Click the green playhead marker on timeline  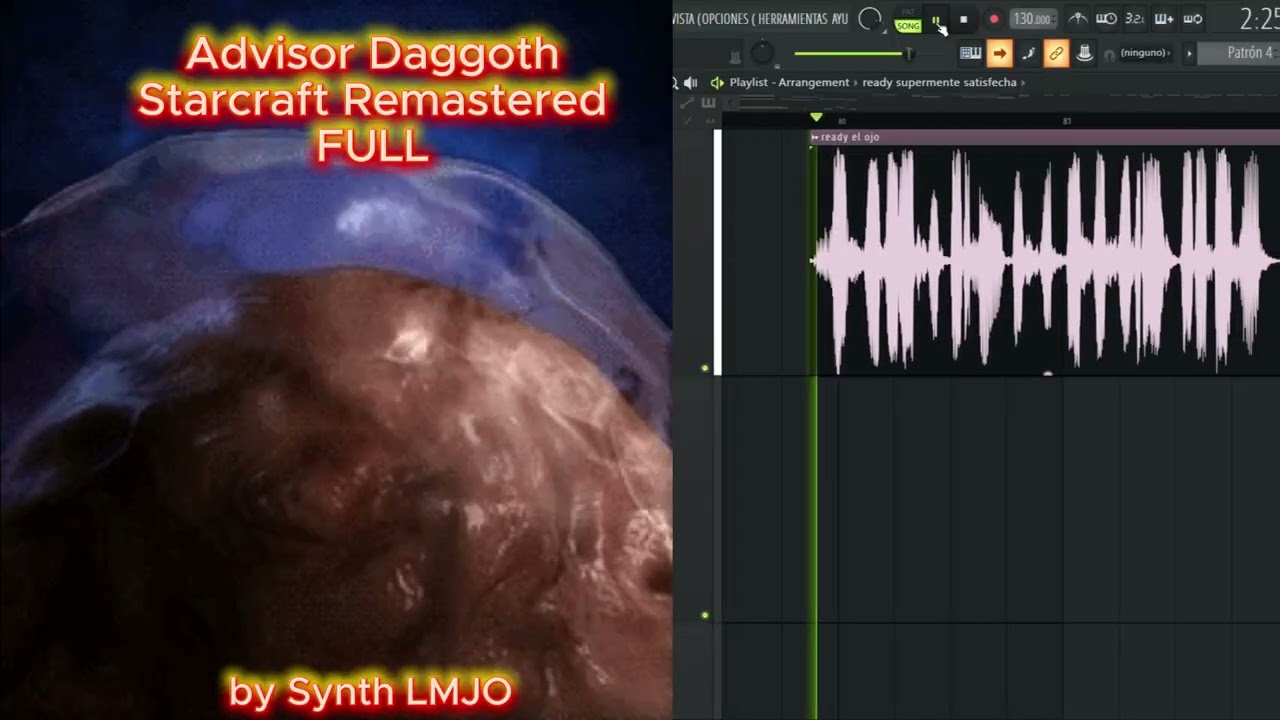(x=816, y=119)
